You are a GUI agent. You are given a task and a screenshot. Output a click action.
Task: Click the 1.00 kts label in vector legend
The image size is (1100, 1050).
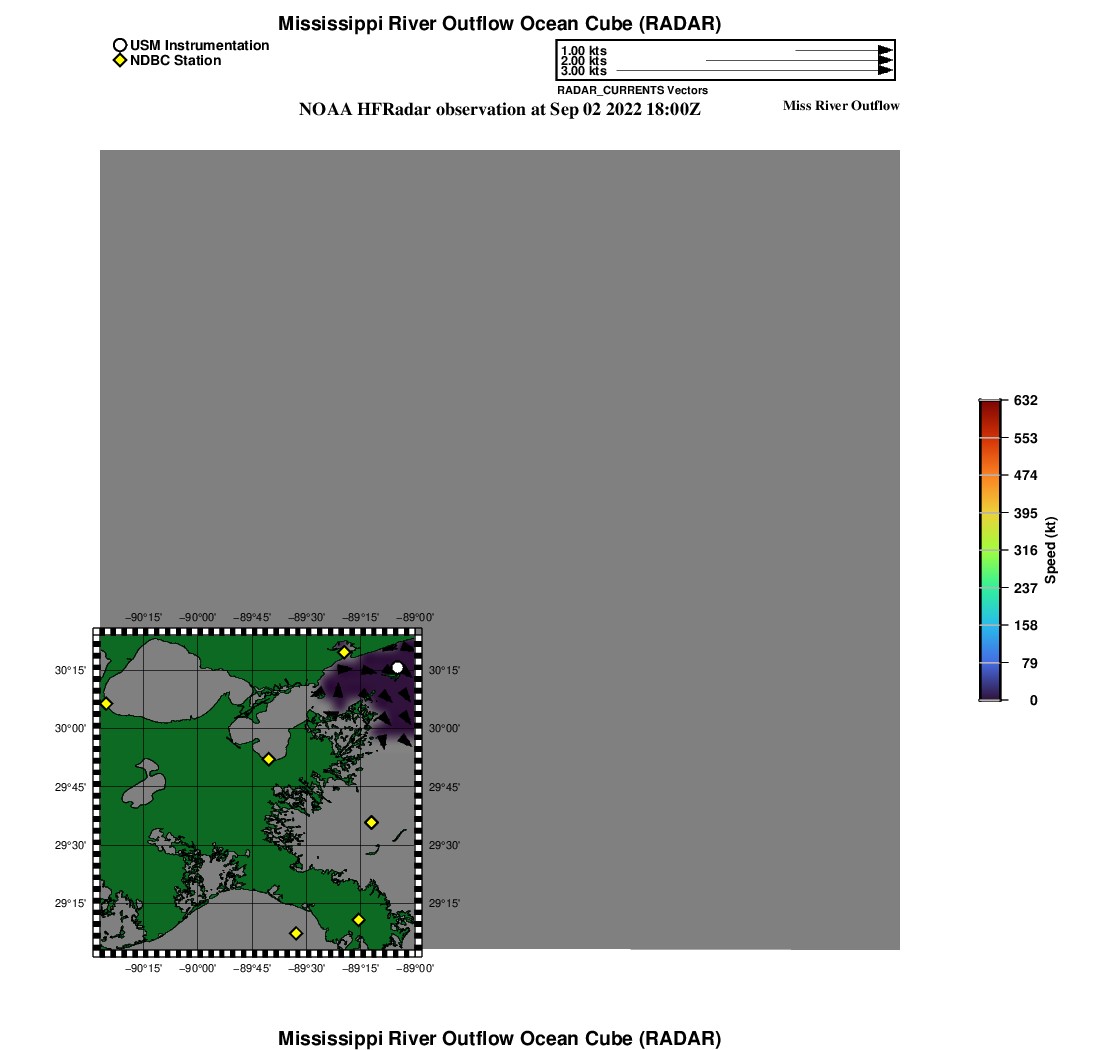point(583,51)
